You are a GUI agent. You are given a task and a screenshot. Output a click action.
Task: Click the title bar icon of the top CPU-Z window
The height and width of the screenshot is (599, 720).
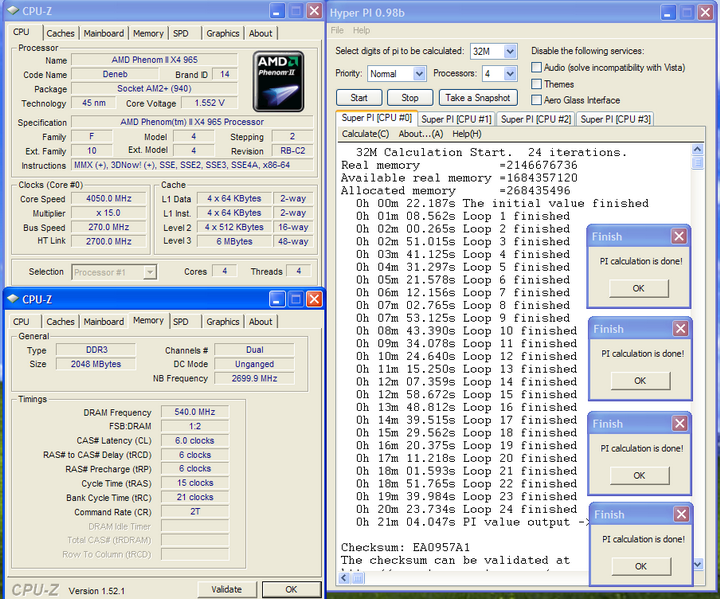pyautogui.click(x=11, y=12)
